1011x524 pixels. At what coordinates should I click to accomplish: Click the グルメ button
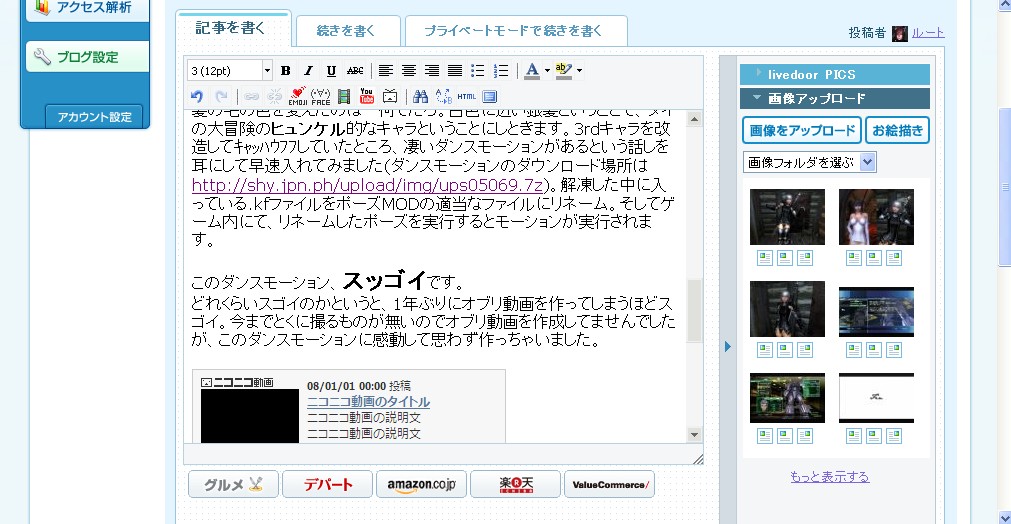(x=233, y=484)
